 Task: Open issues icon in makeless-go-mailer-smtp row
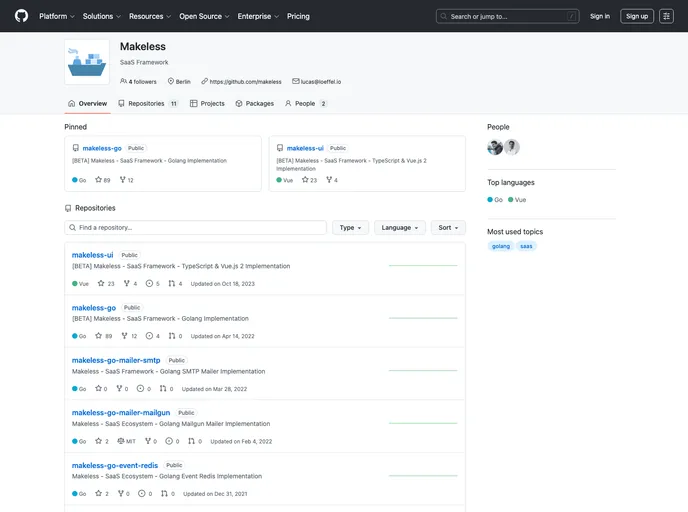coord(140,388)
